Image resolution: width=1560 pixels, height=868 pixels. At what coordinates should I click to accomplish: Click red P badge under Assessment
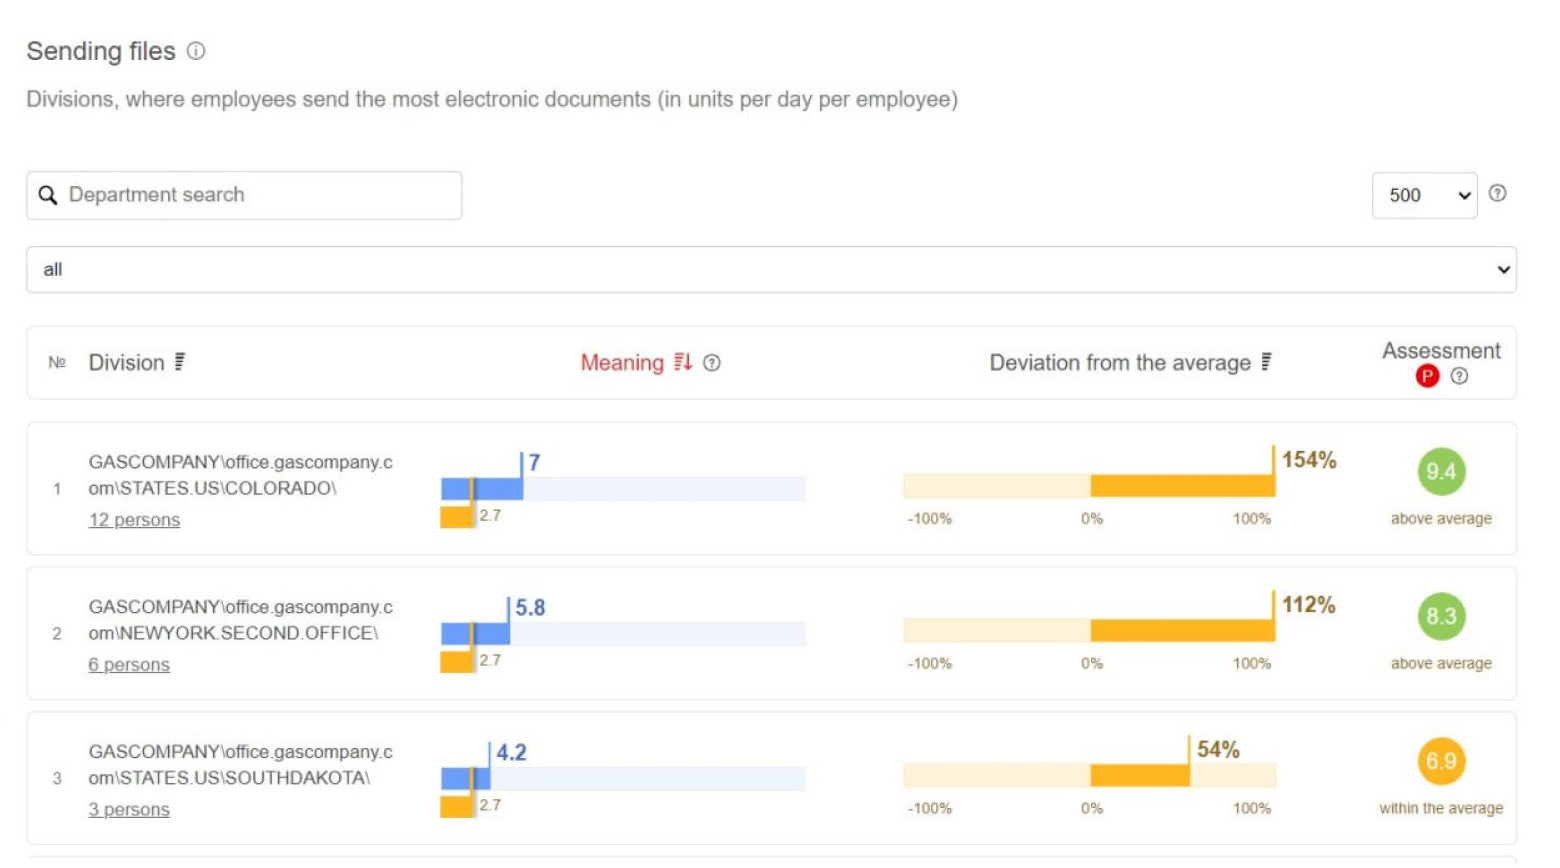(1427, 376)
